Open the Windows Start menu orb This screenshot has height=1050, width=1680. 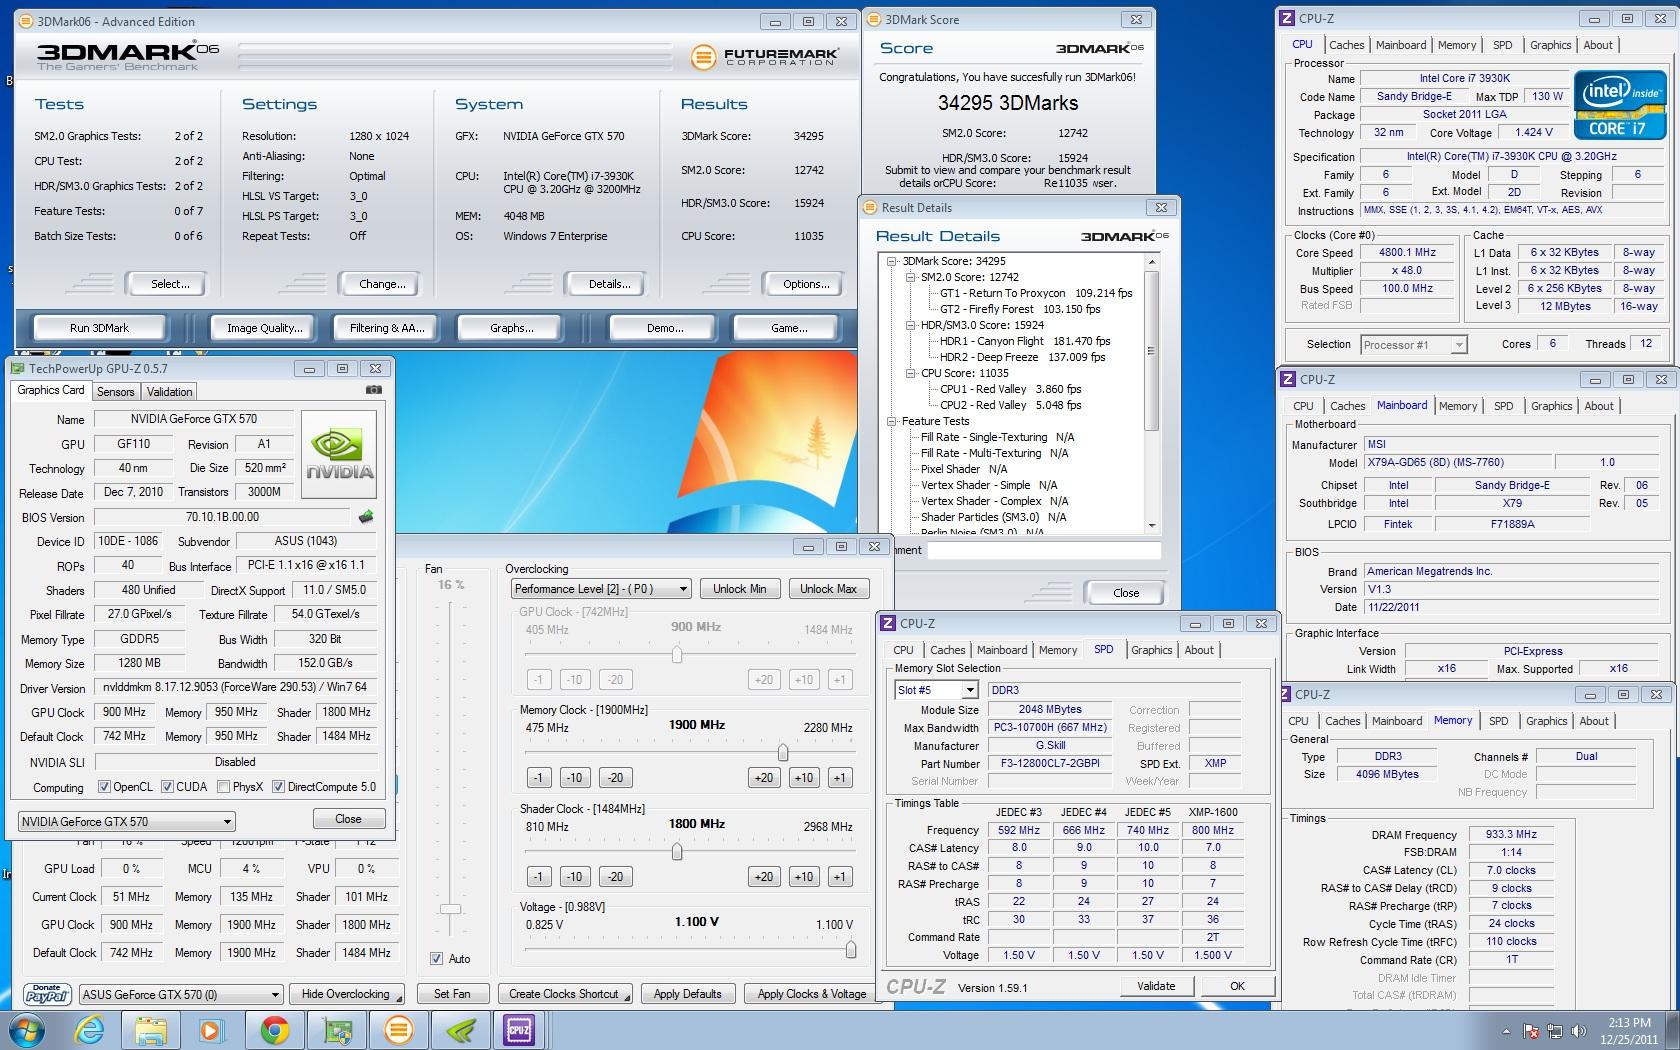coord(26,1029)
